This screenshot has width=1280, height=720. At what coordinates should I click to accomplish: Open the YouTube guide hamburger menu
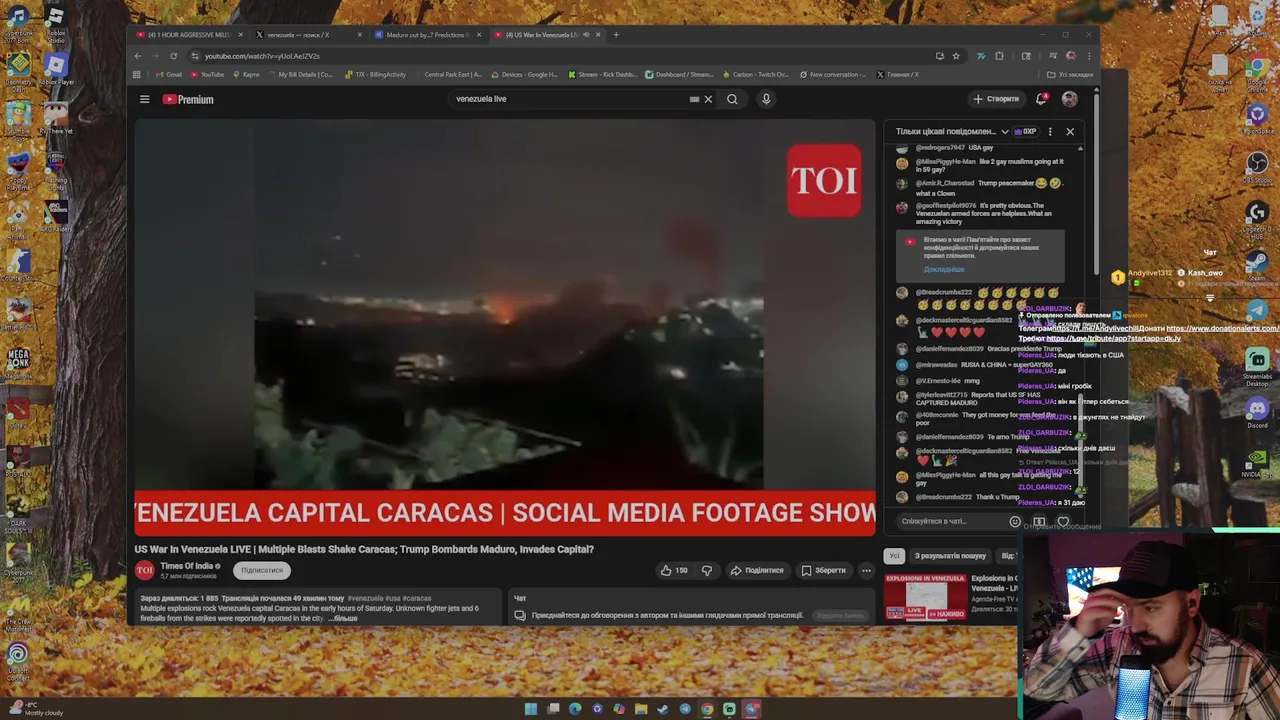click(144, 99)
